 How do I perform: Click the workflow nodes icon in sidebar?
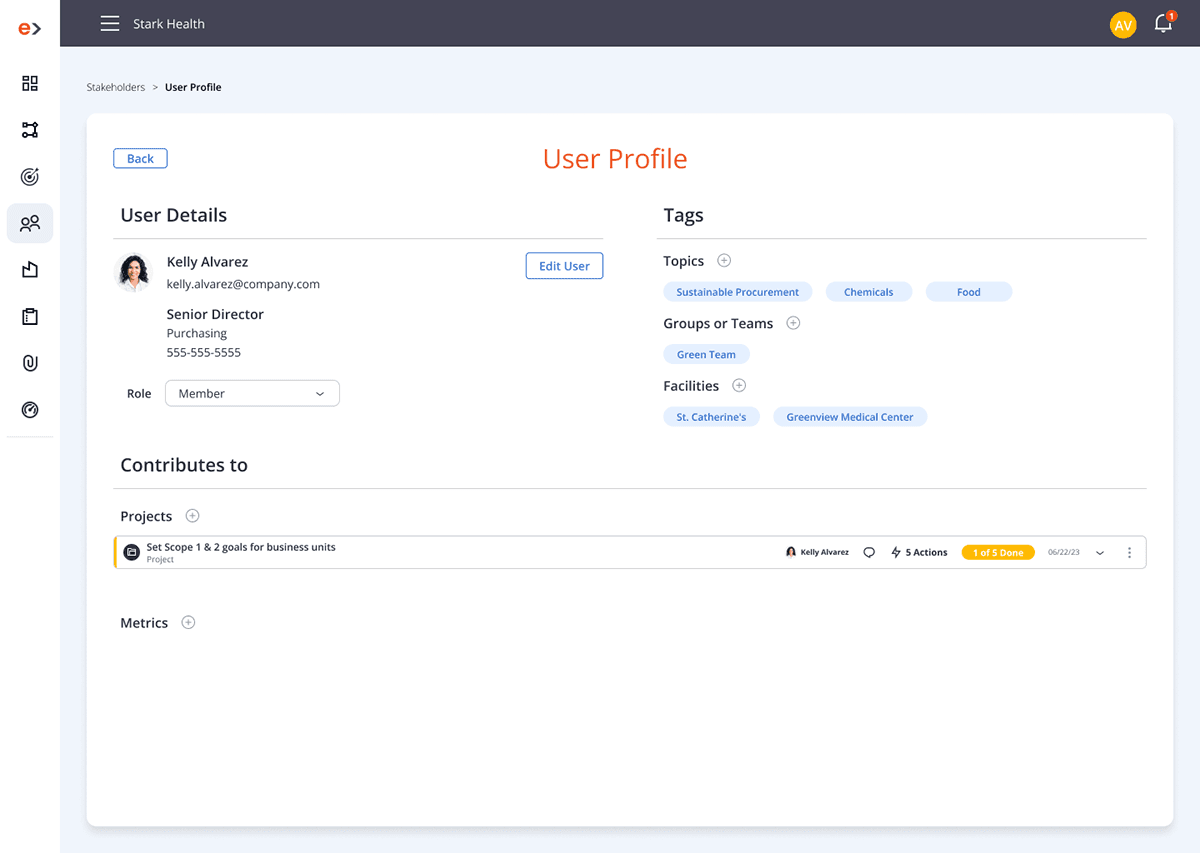pos(30,130)
